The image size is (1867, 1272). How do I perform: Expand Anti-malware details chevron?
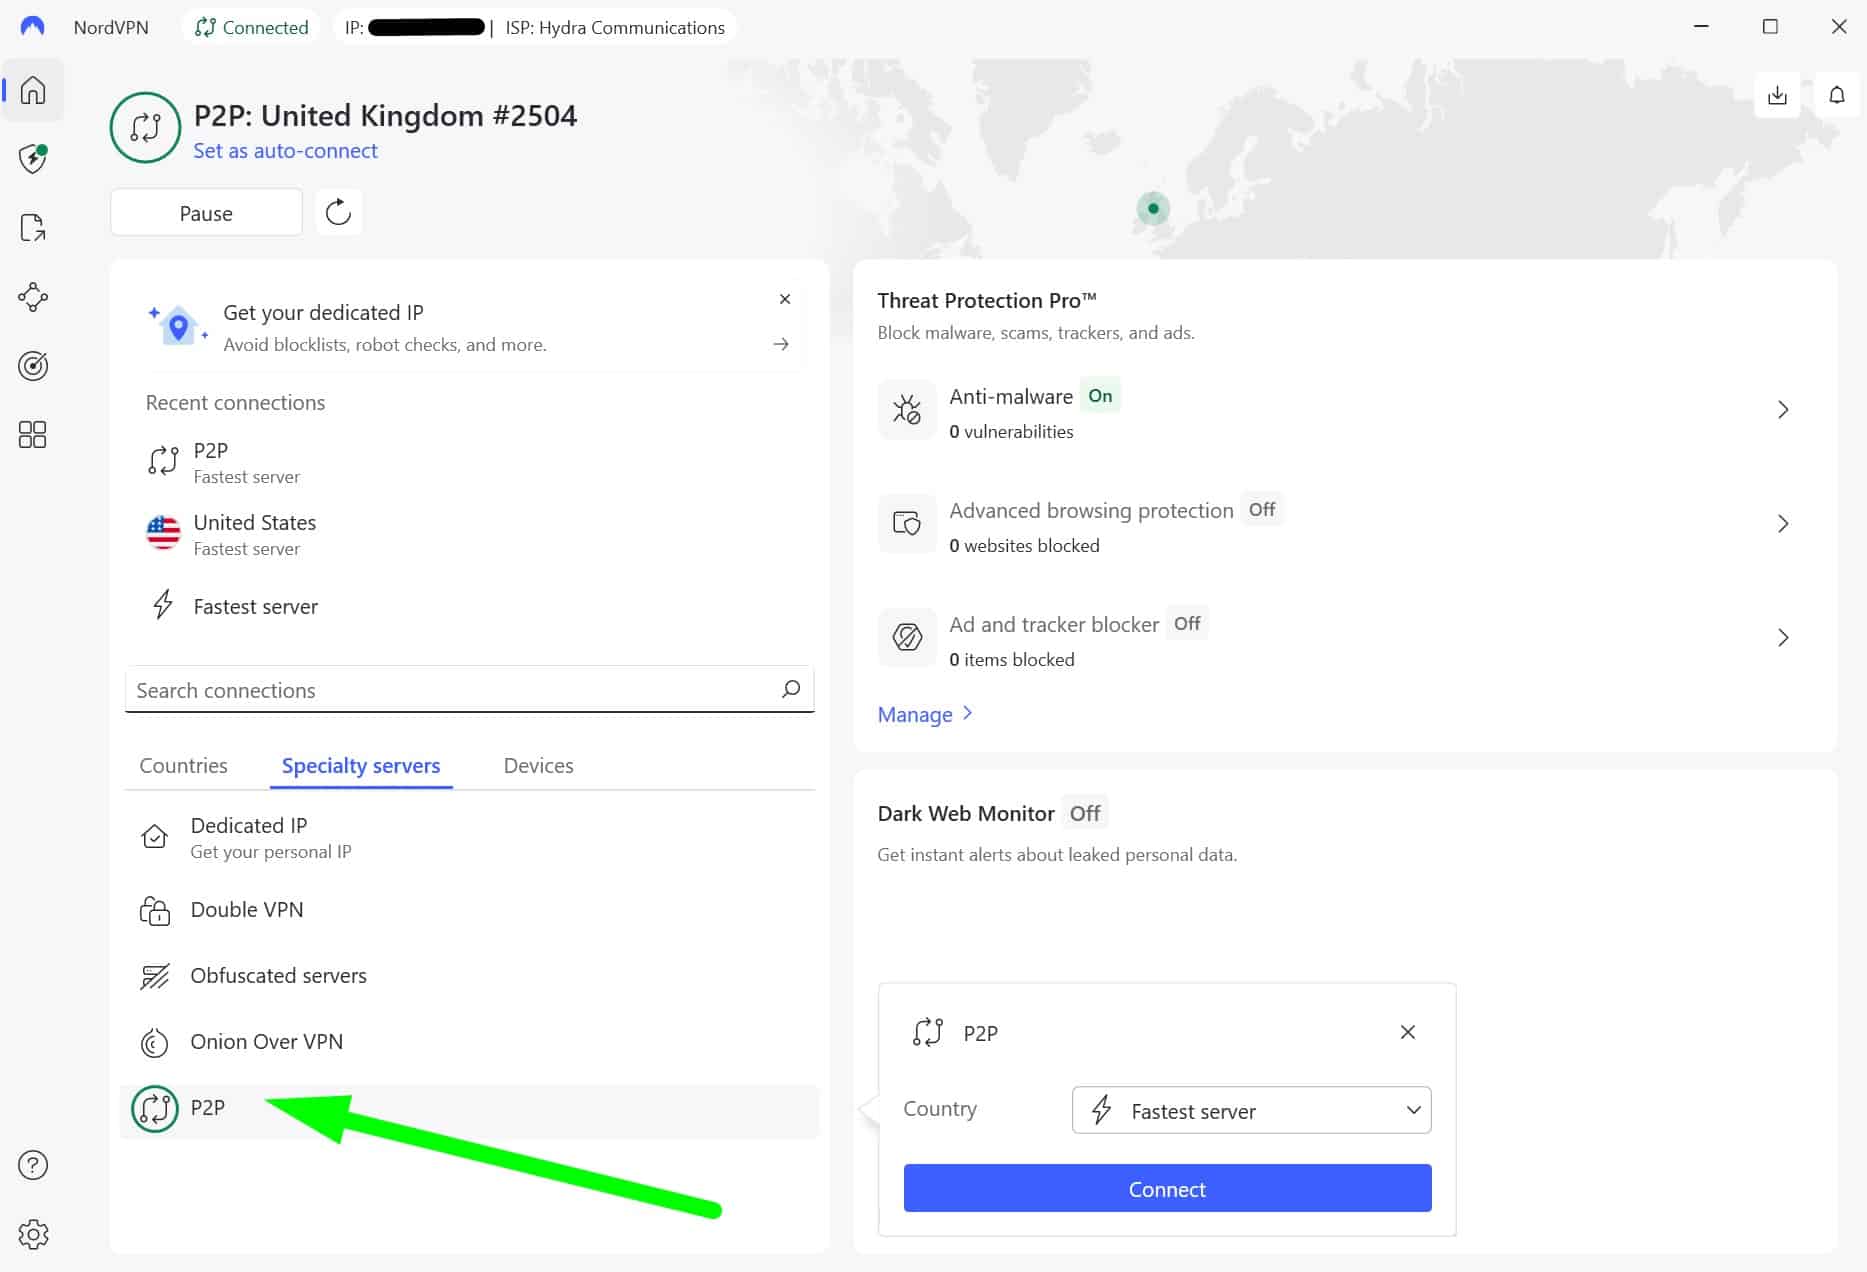click(1783, 409)
